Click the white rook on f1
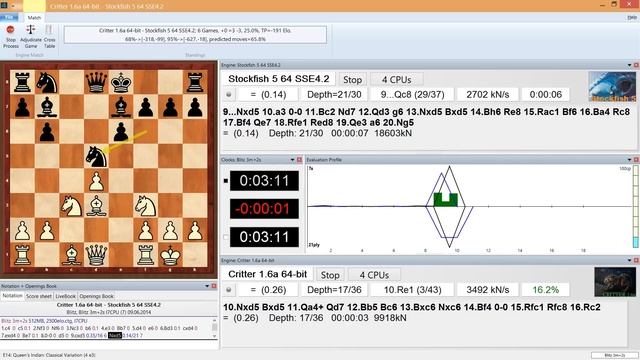Viewport: 640px width, 360px height. click(146, 255)
